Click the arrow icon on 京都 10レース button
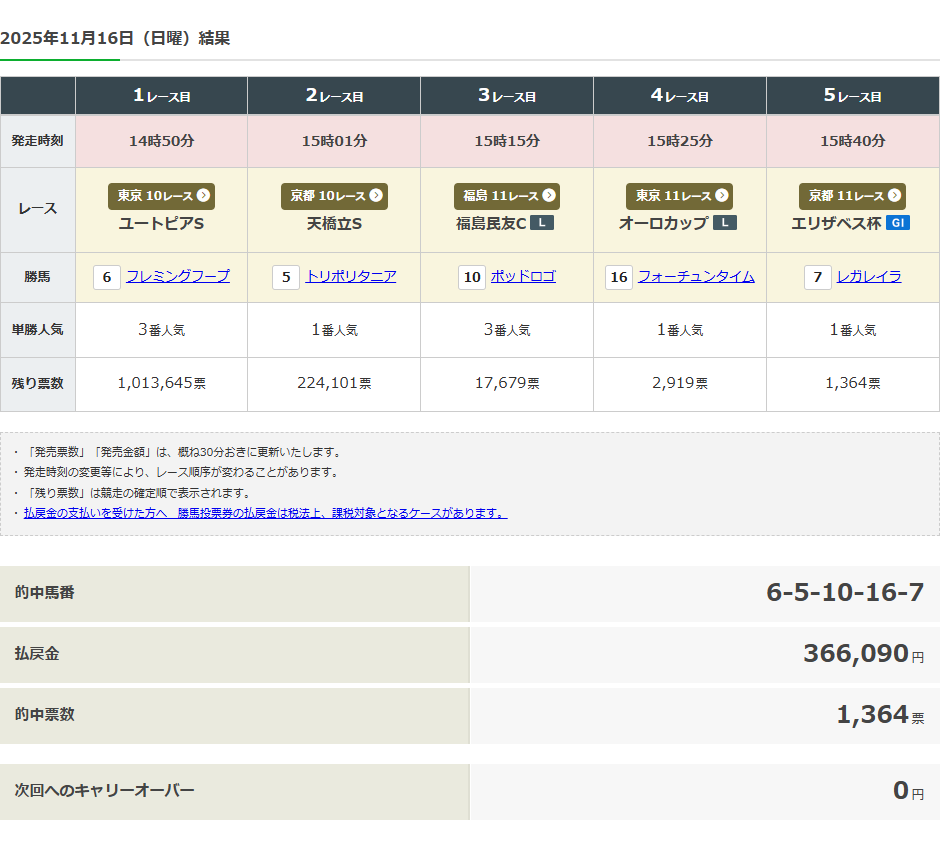Screen dimensions: 944x851 point(376,196)
